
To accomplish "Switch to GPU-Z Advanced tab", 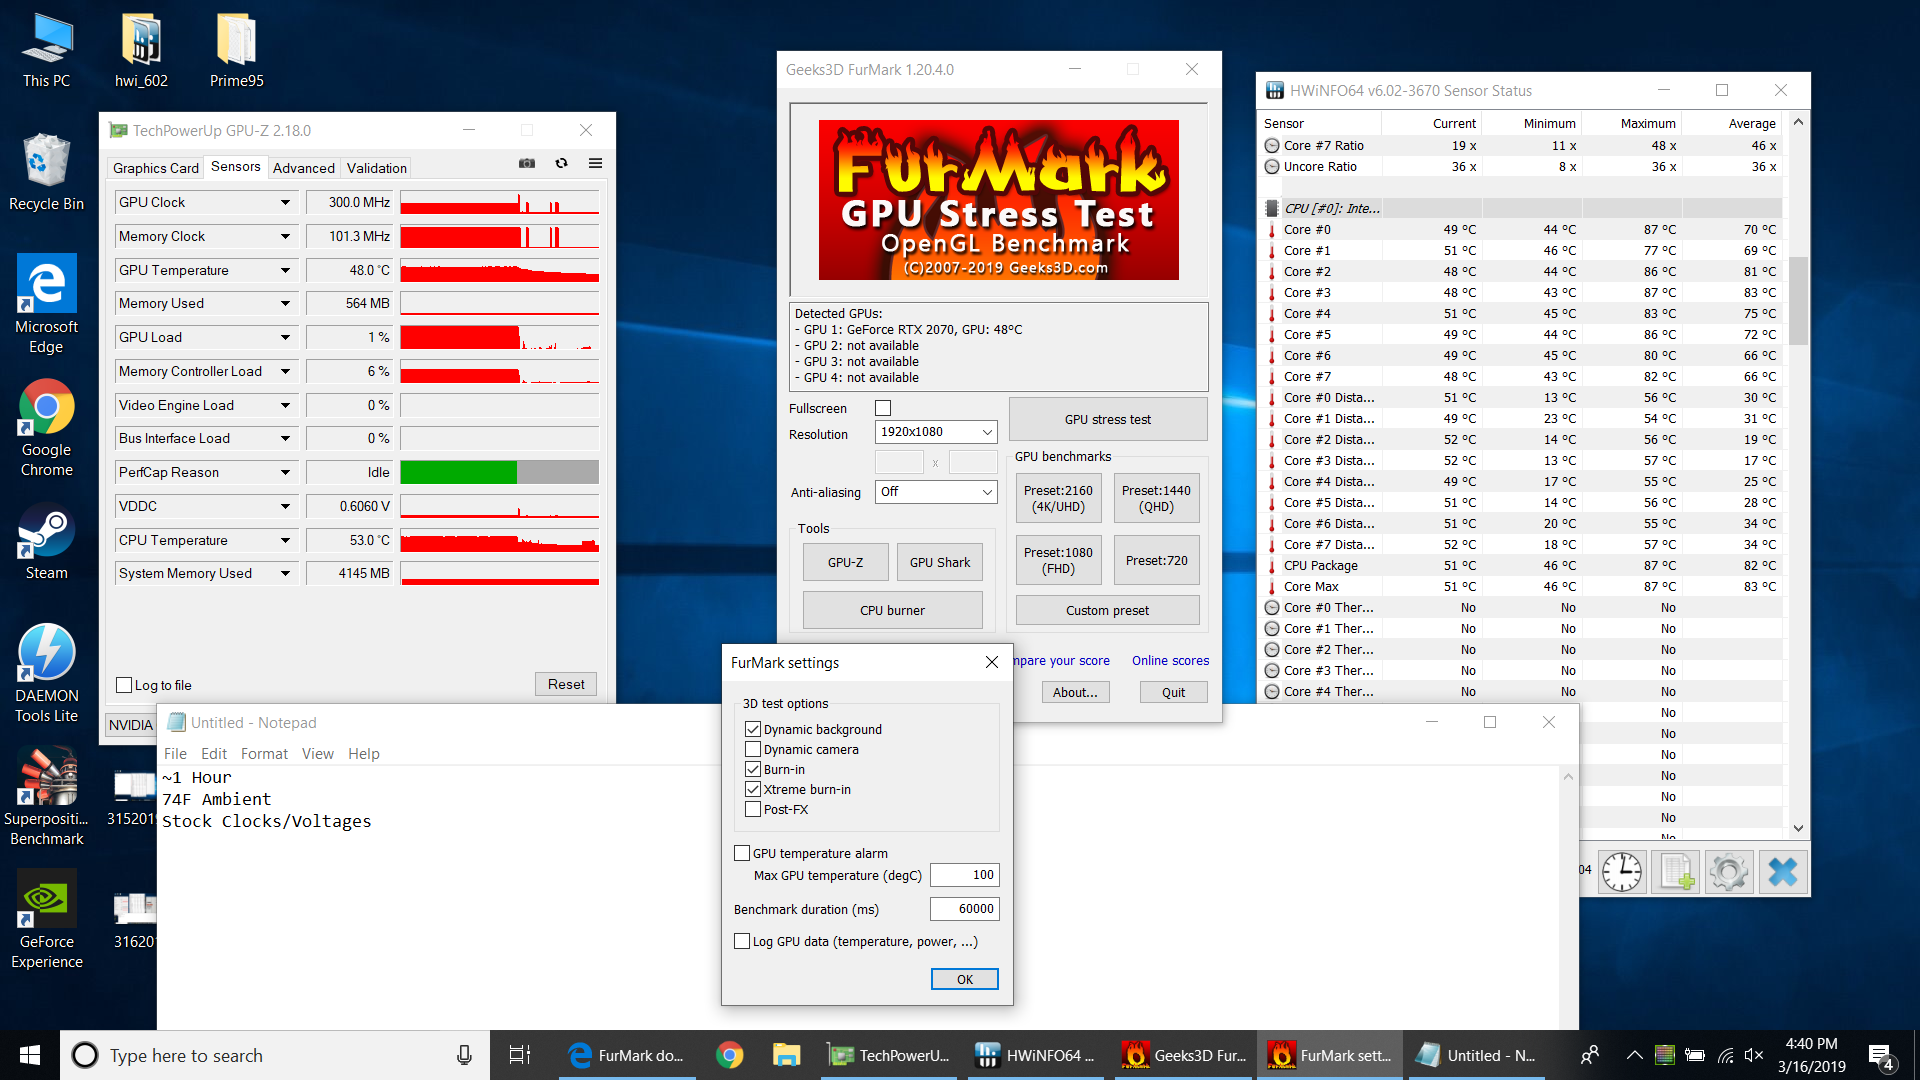I will tap(304, 168).
